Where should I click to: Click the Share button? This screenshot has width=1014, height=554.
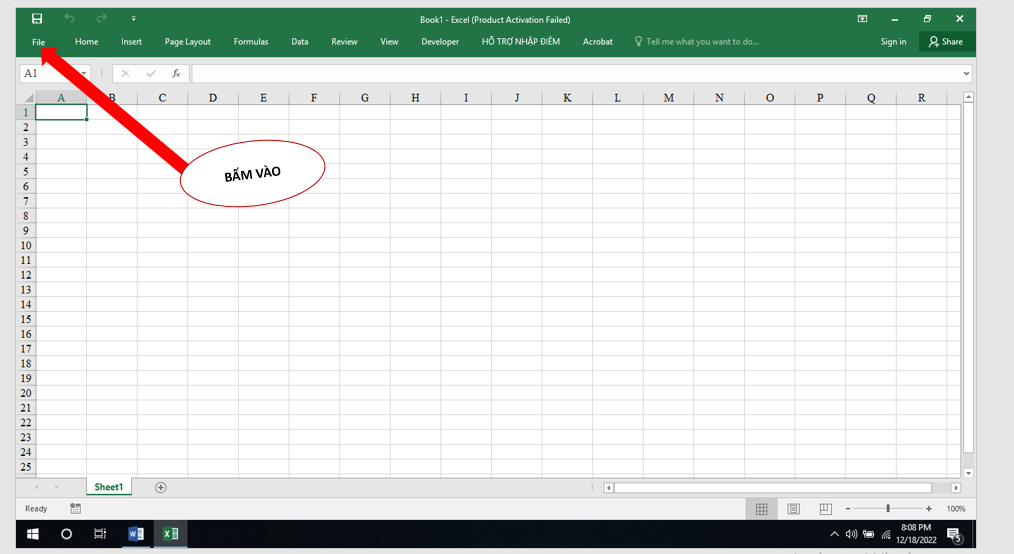click(946, 42)
